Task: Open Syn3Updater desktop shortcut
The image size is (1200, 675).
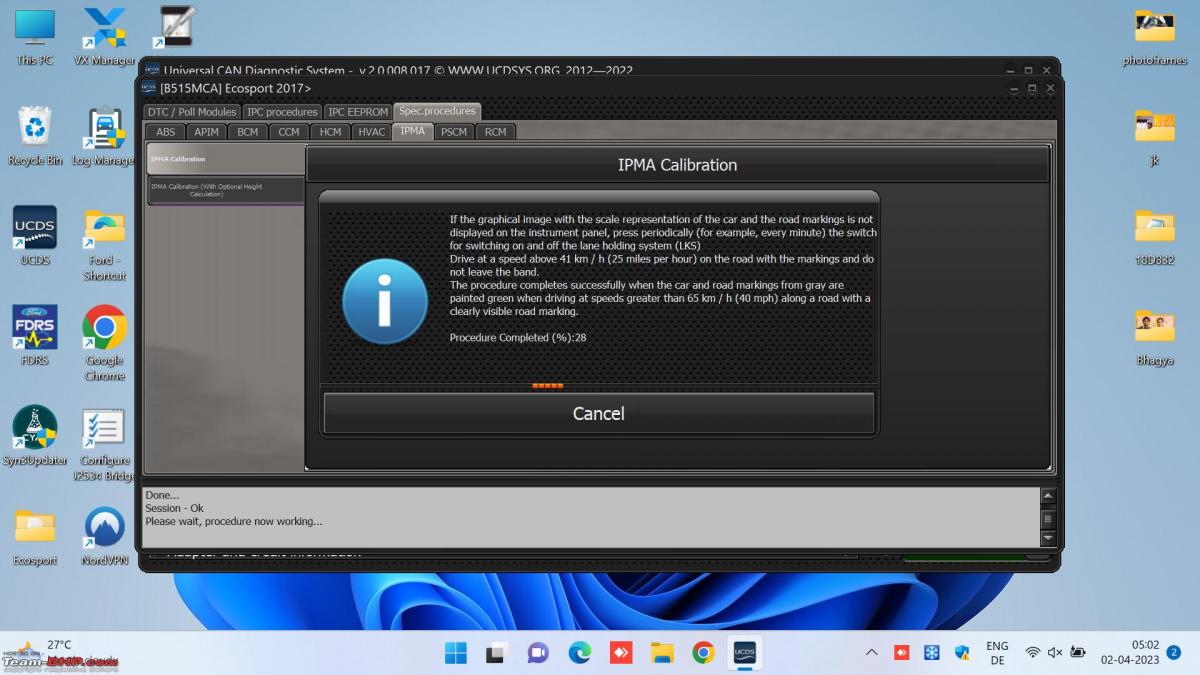Action: pyautogui.click(x=35, y=437)
